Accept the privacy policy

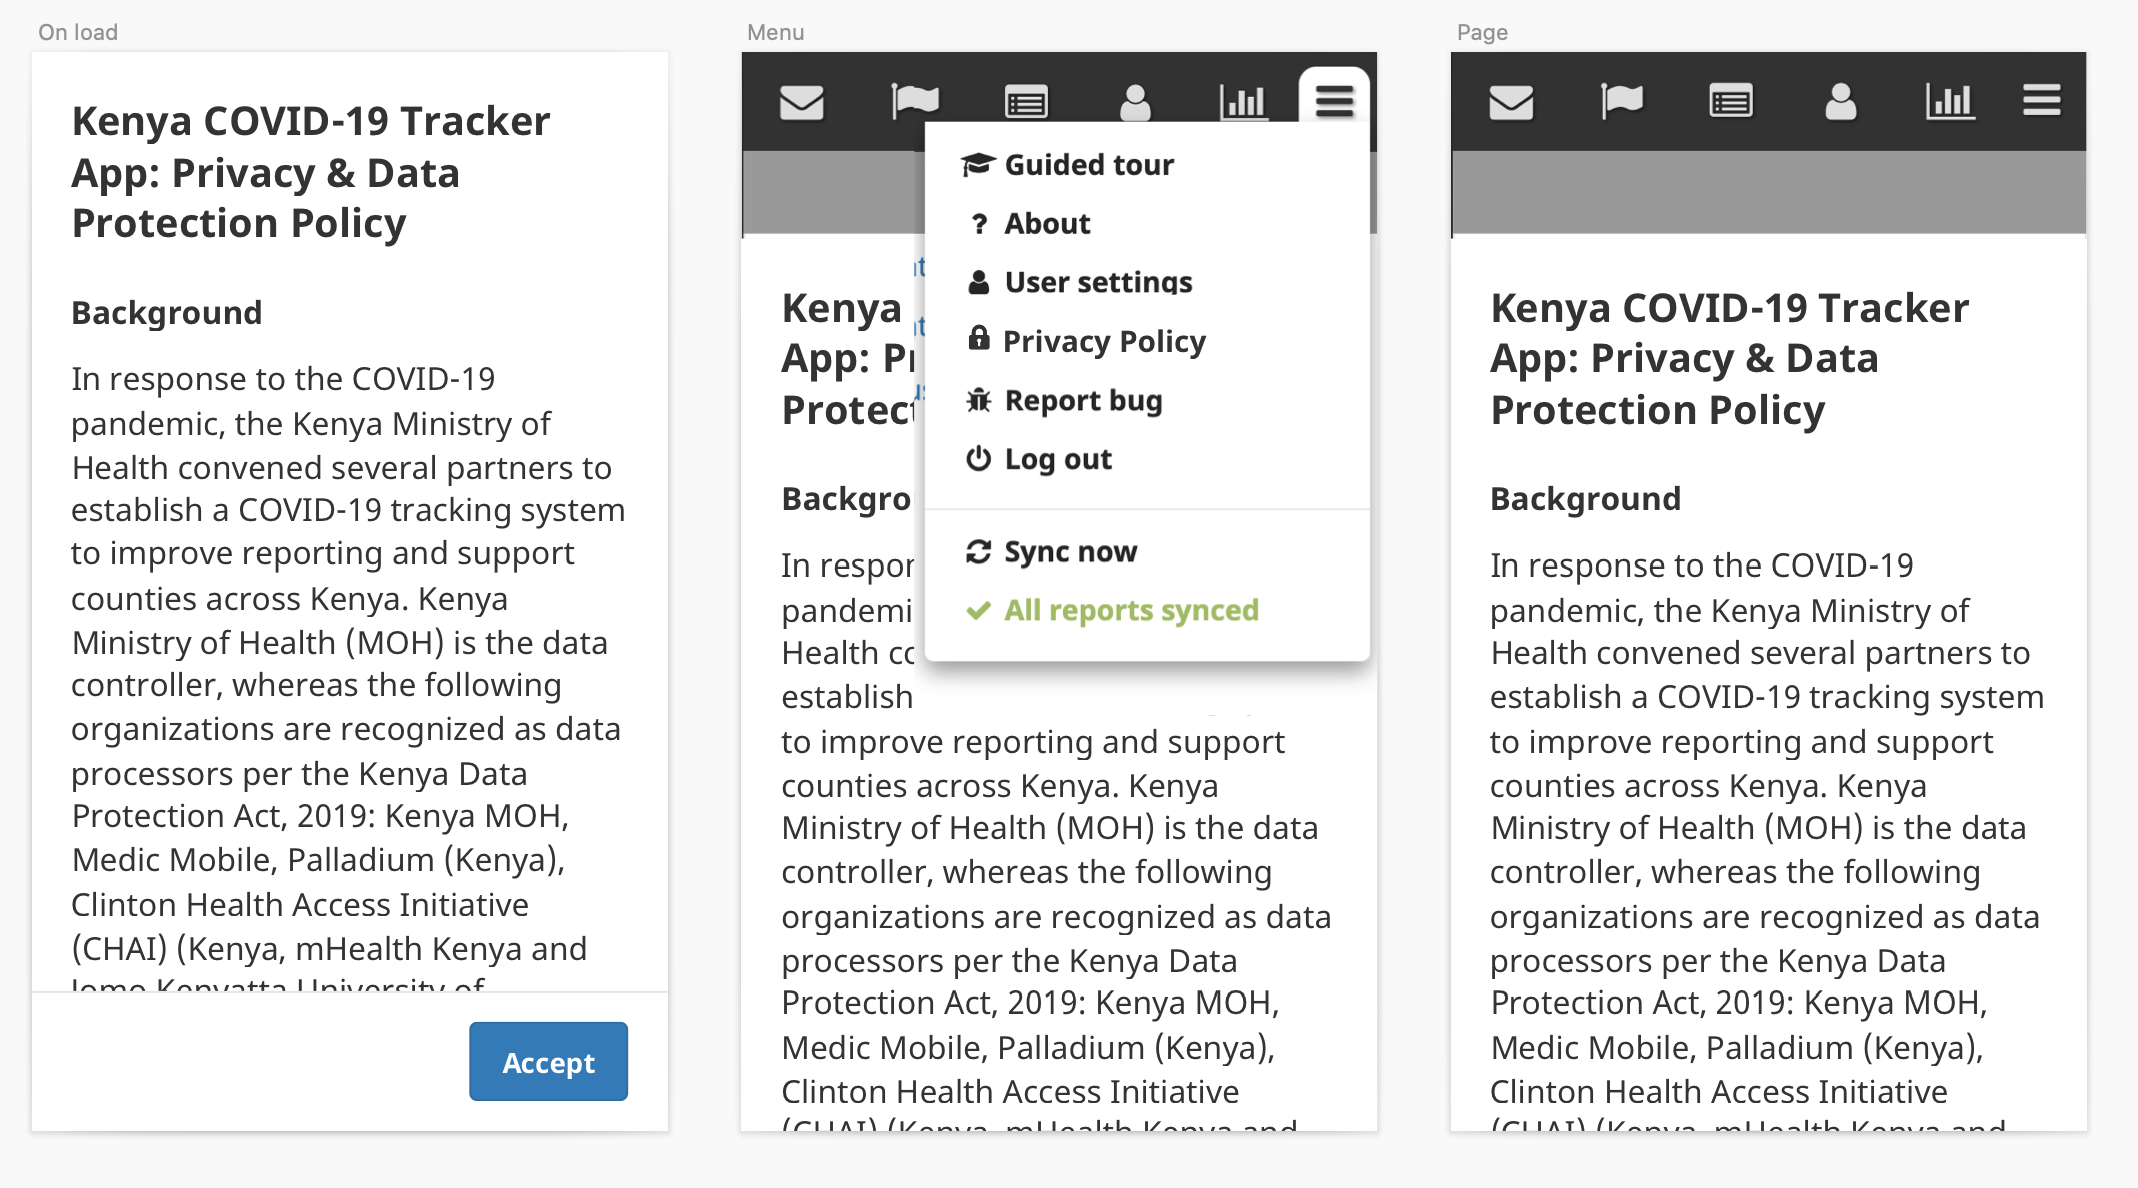(x=548, y=1062)
